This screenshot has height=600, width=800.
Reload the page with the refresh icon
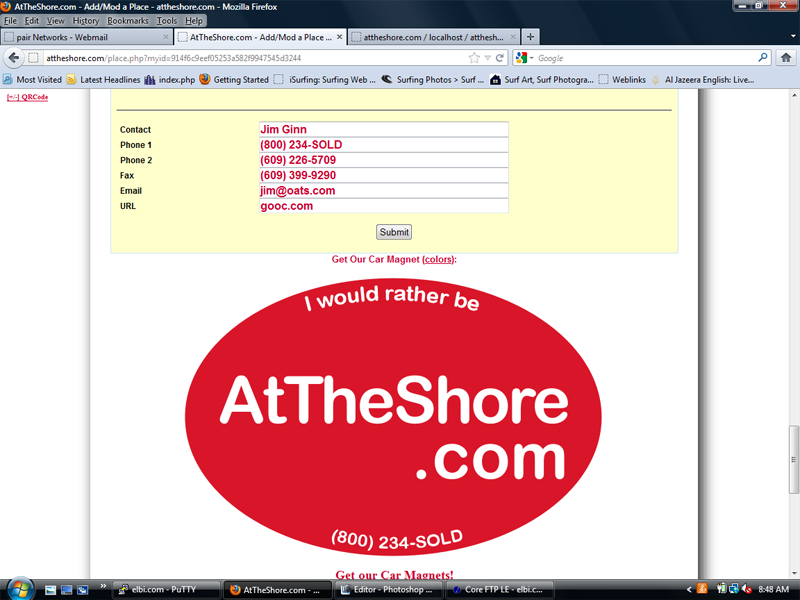(500, 58)
